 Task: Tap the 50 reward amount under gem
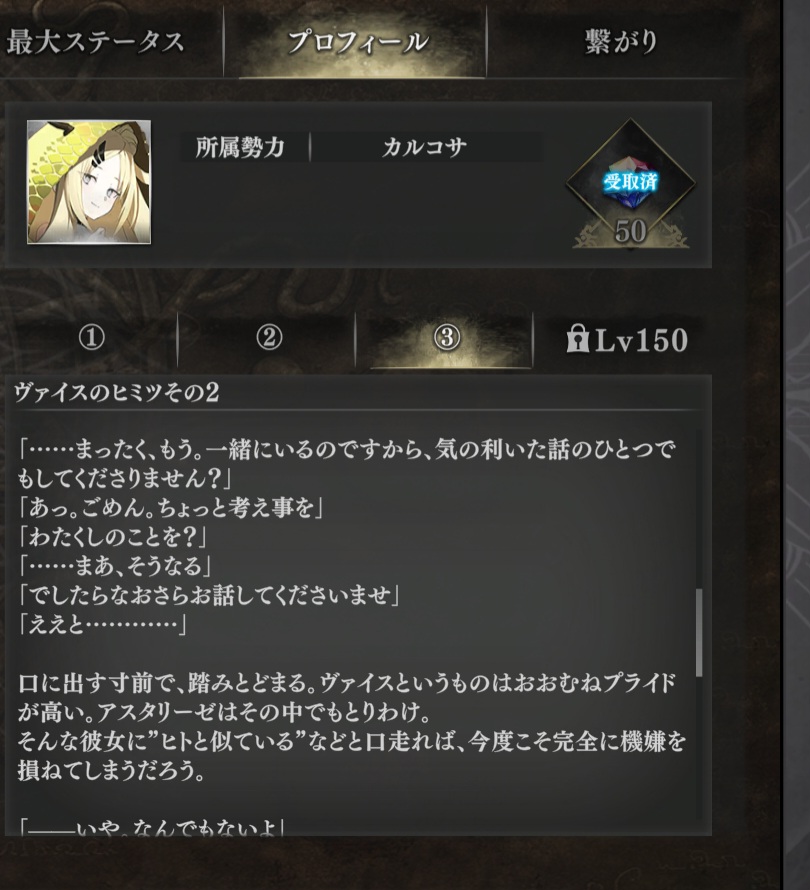(x=630, y=232)
